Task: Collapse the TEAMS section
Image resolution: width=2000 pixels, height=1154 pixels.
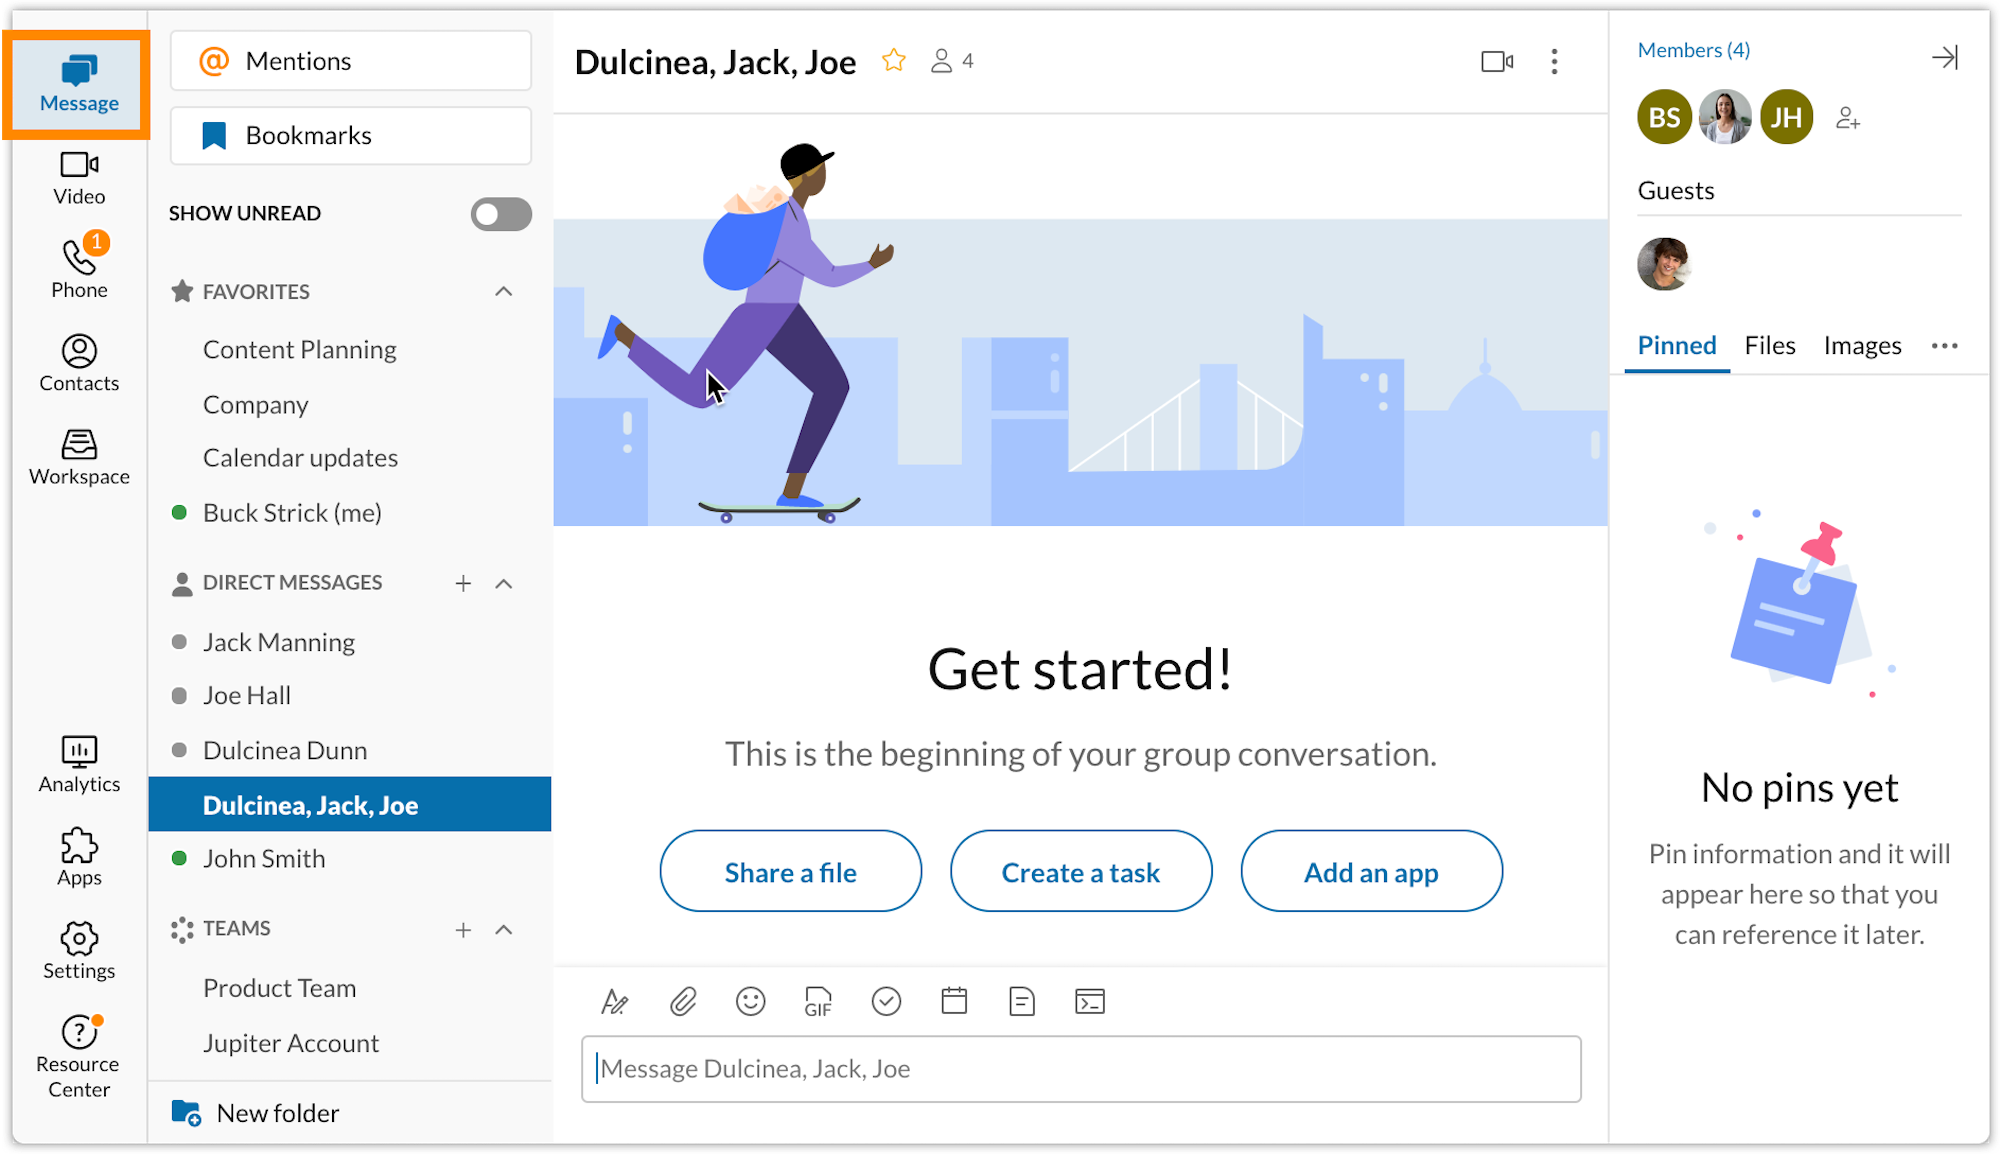Action: click(508, 929)
